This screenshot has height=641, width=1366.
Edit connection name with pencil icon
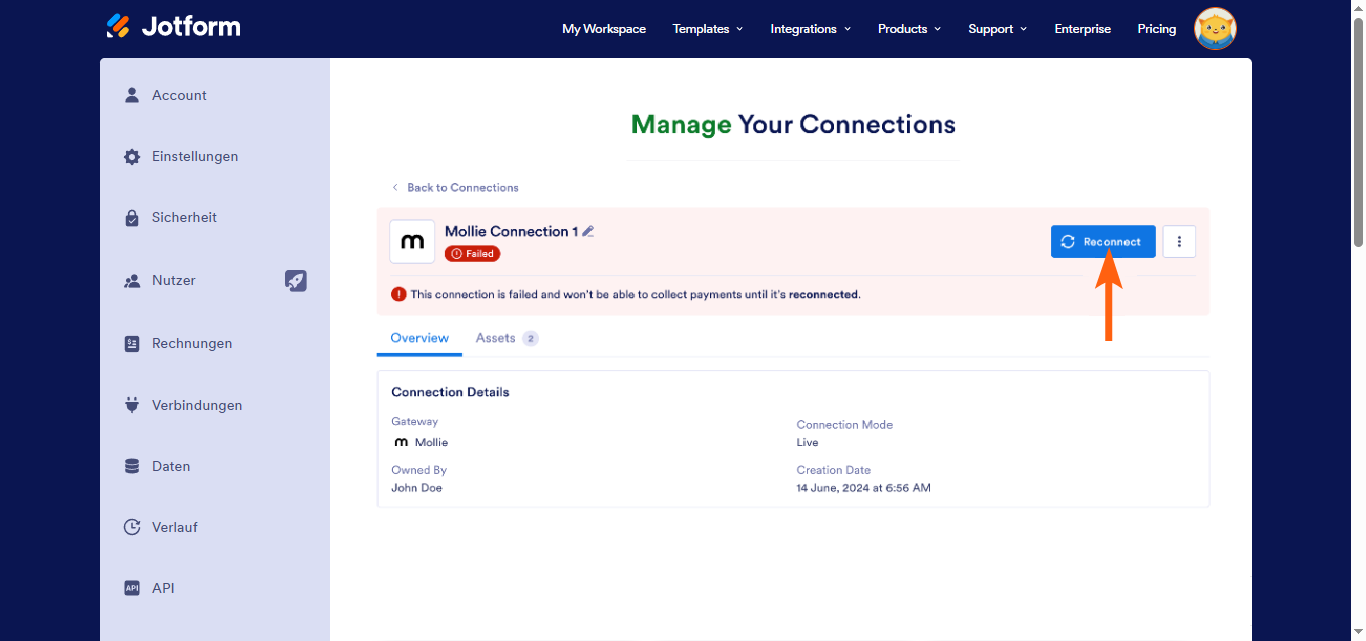[x=588, y=231]
